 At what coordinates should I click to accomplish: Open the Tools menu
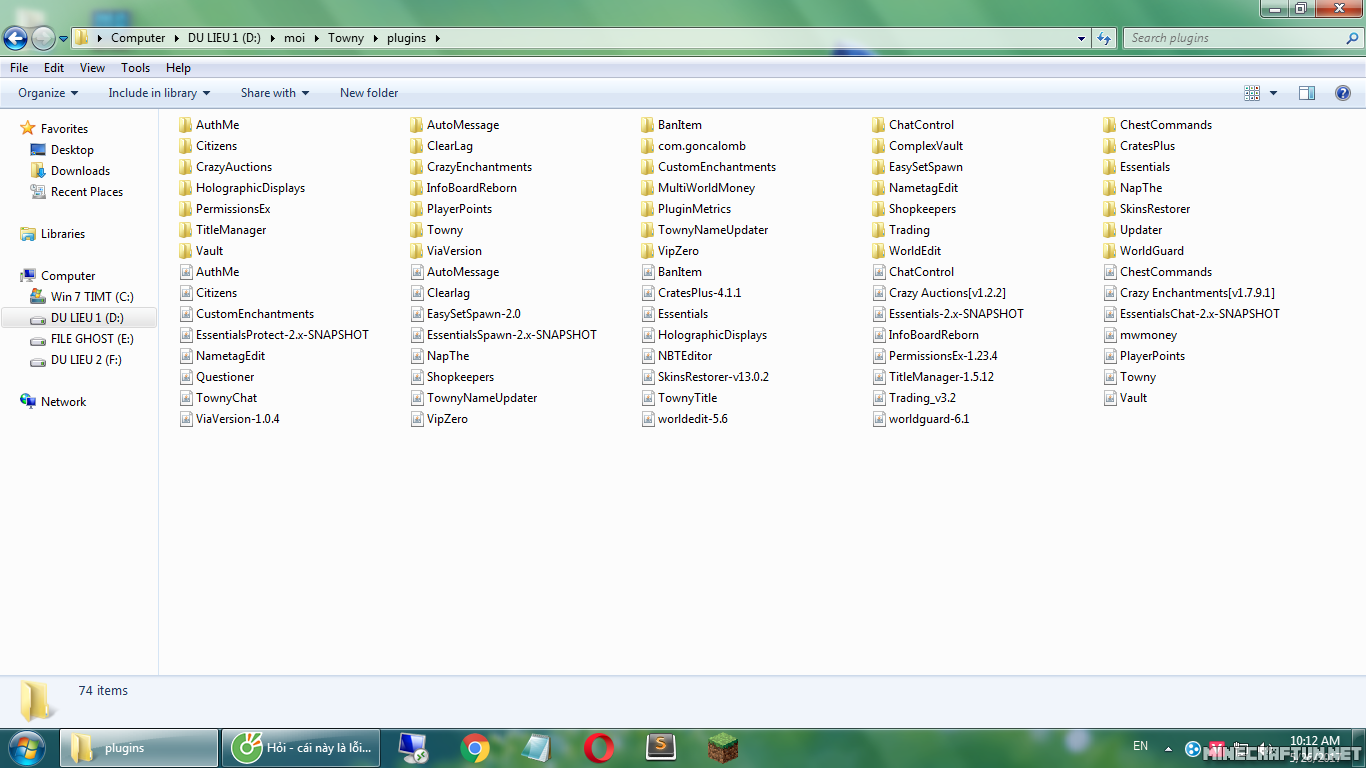[136, 68]
